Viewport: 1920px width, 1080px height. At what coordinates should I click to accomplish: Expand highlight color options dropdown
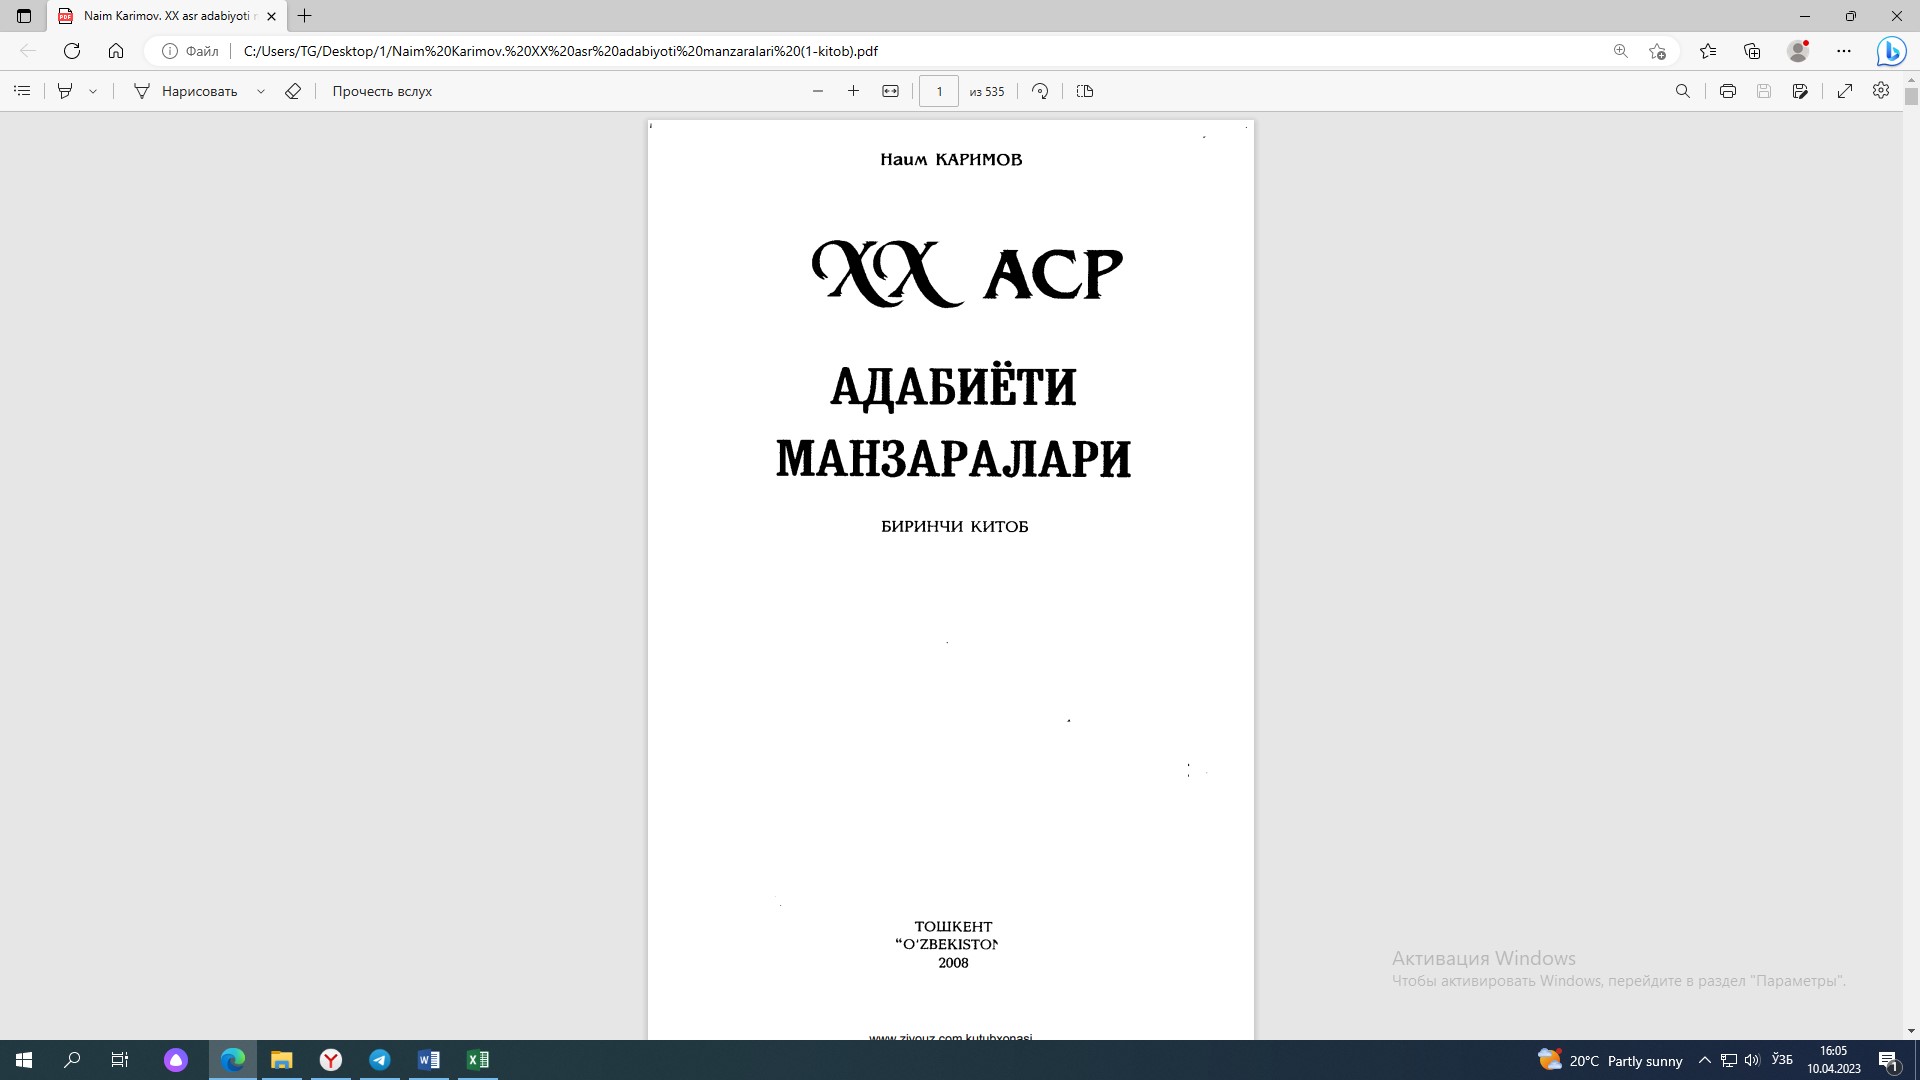(93, 91)
